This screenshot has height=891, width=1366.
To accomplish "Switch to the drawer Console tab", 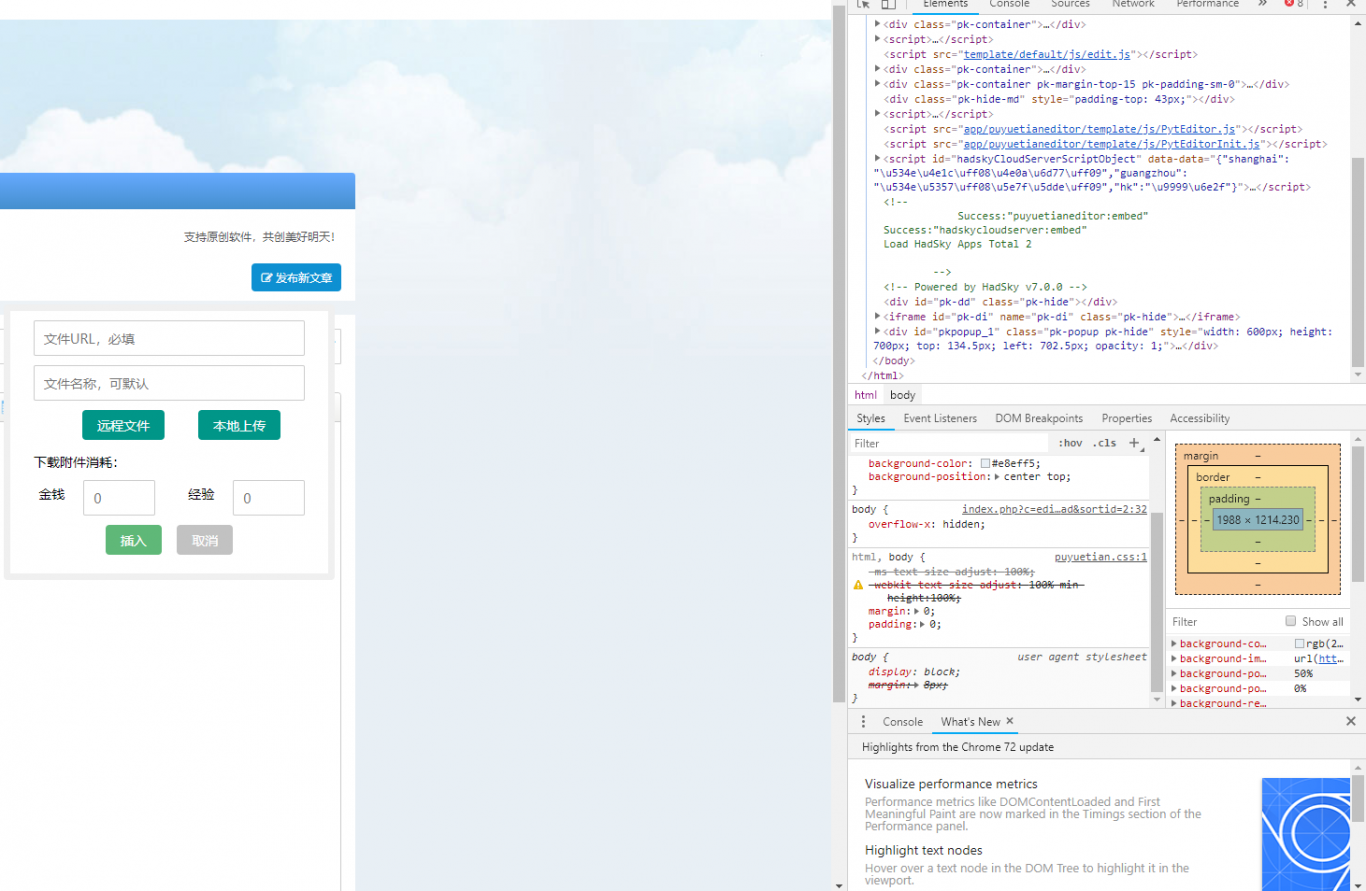I will pyautogui.click(x=903, y=721).
